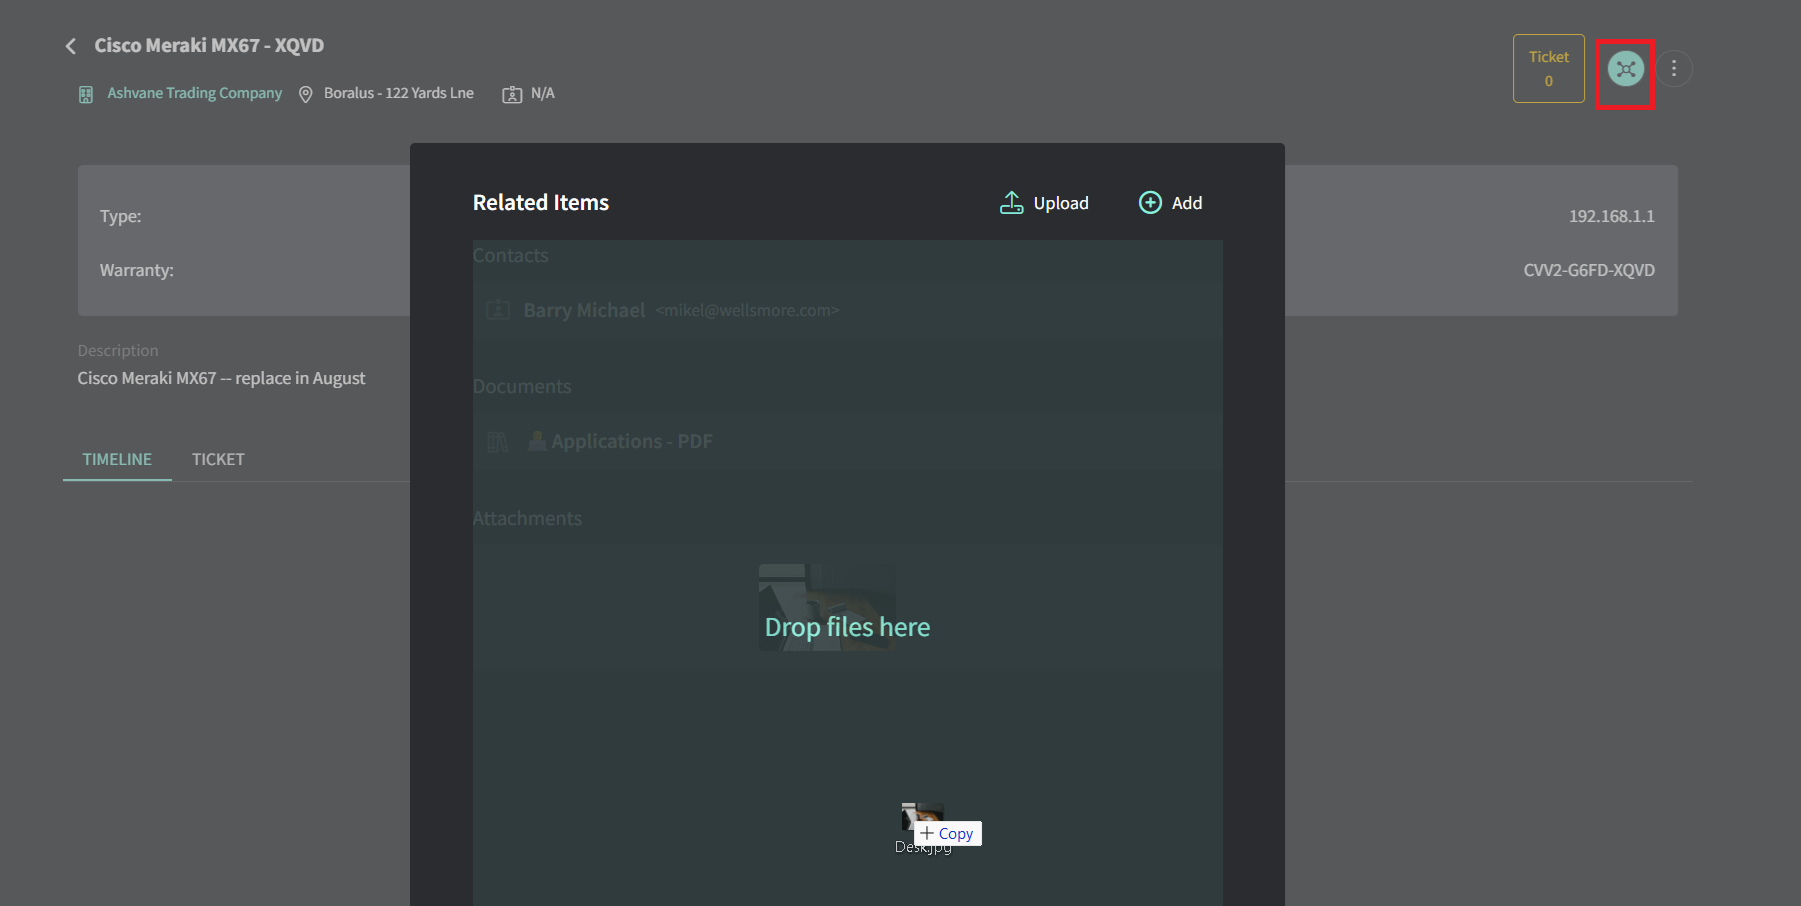Click the Attachments section heading

[x=527, y=519]
